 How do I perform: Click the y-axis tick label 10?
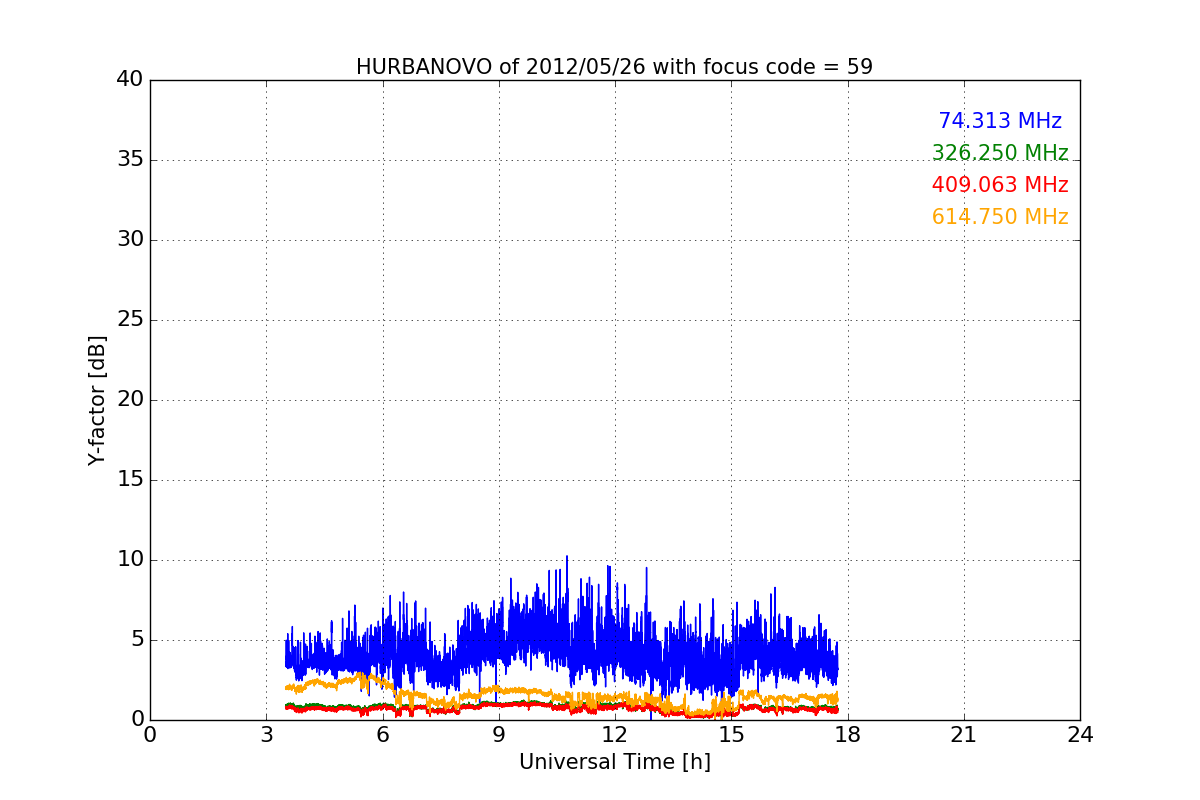(129, 560)
